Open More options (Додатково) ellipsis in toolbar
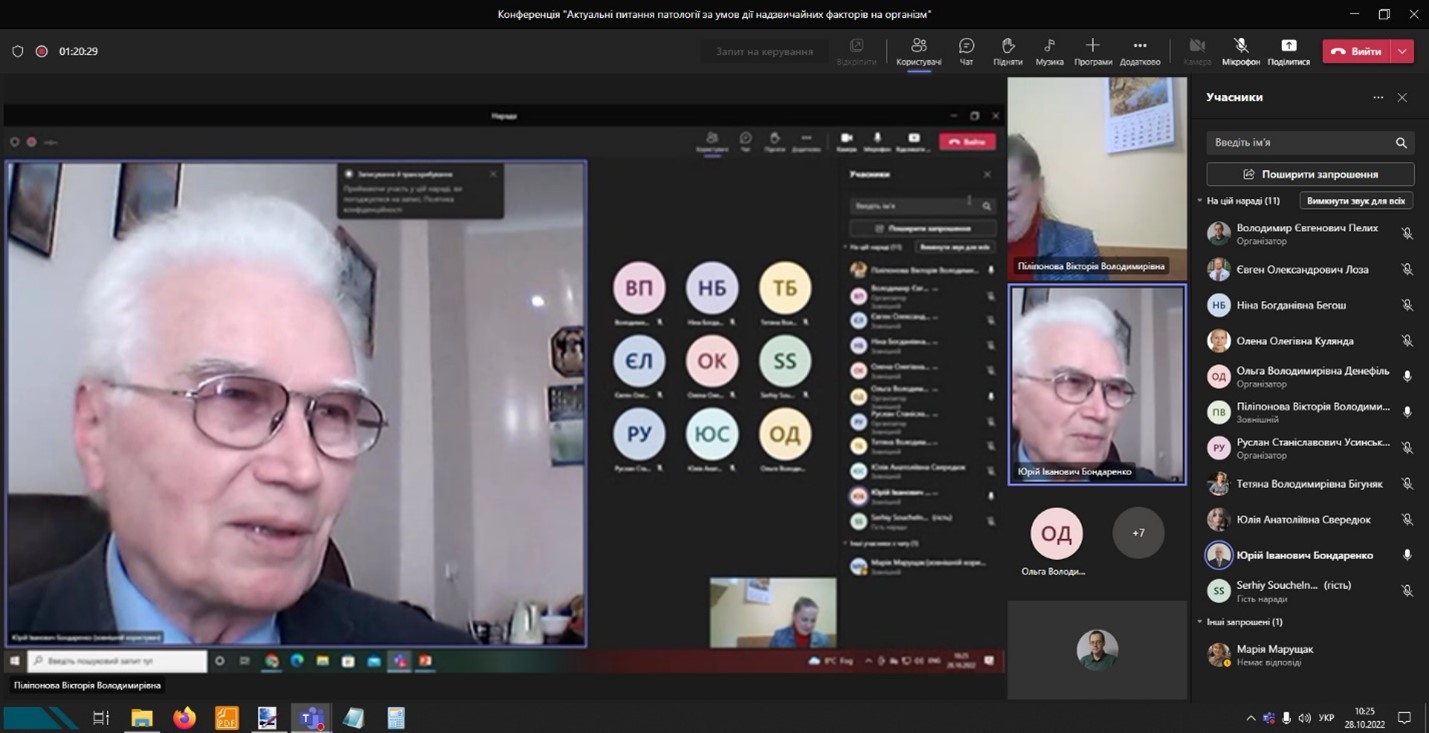 [1139, 47]
